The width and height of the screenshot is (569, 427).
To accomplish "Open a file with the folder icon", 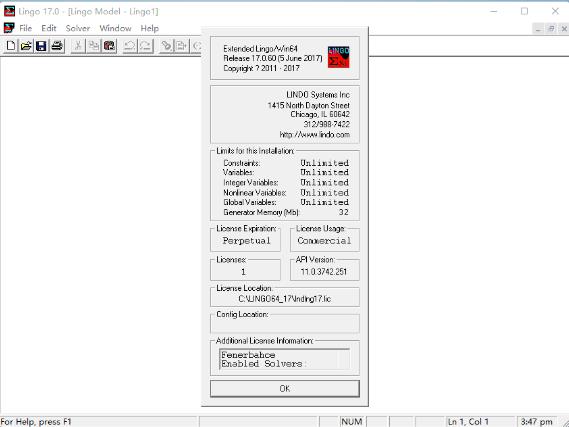I will (26, 46).
